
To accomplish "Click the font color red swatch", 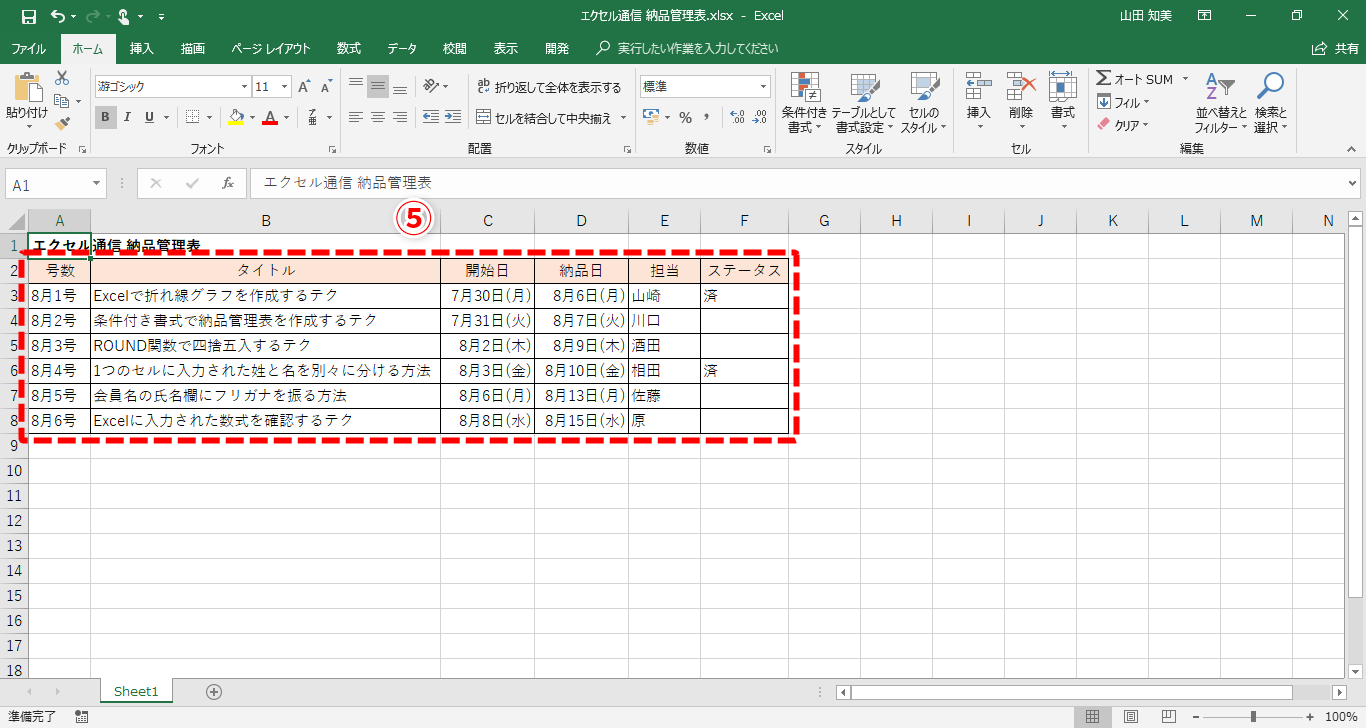I will click(x=269, y=117).
